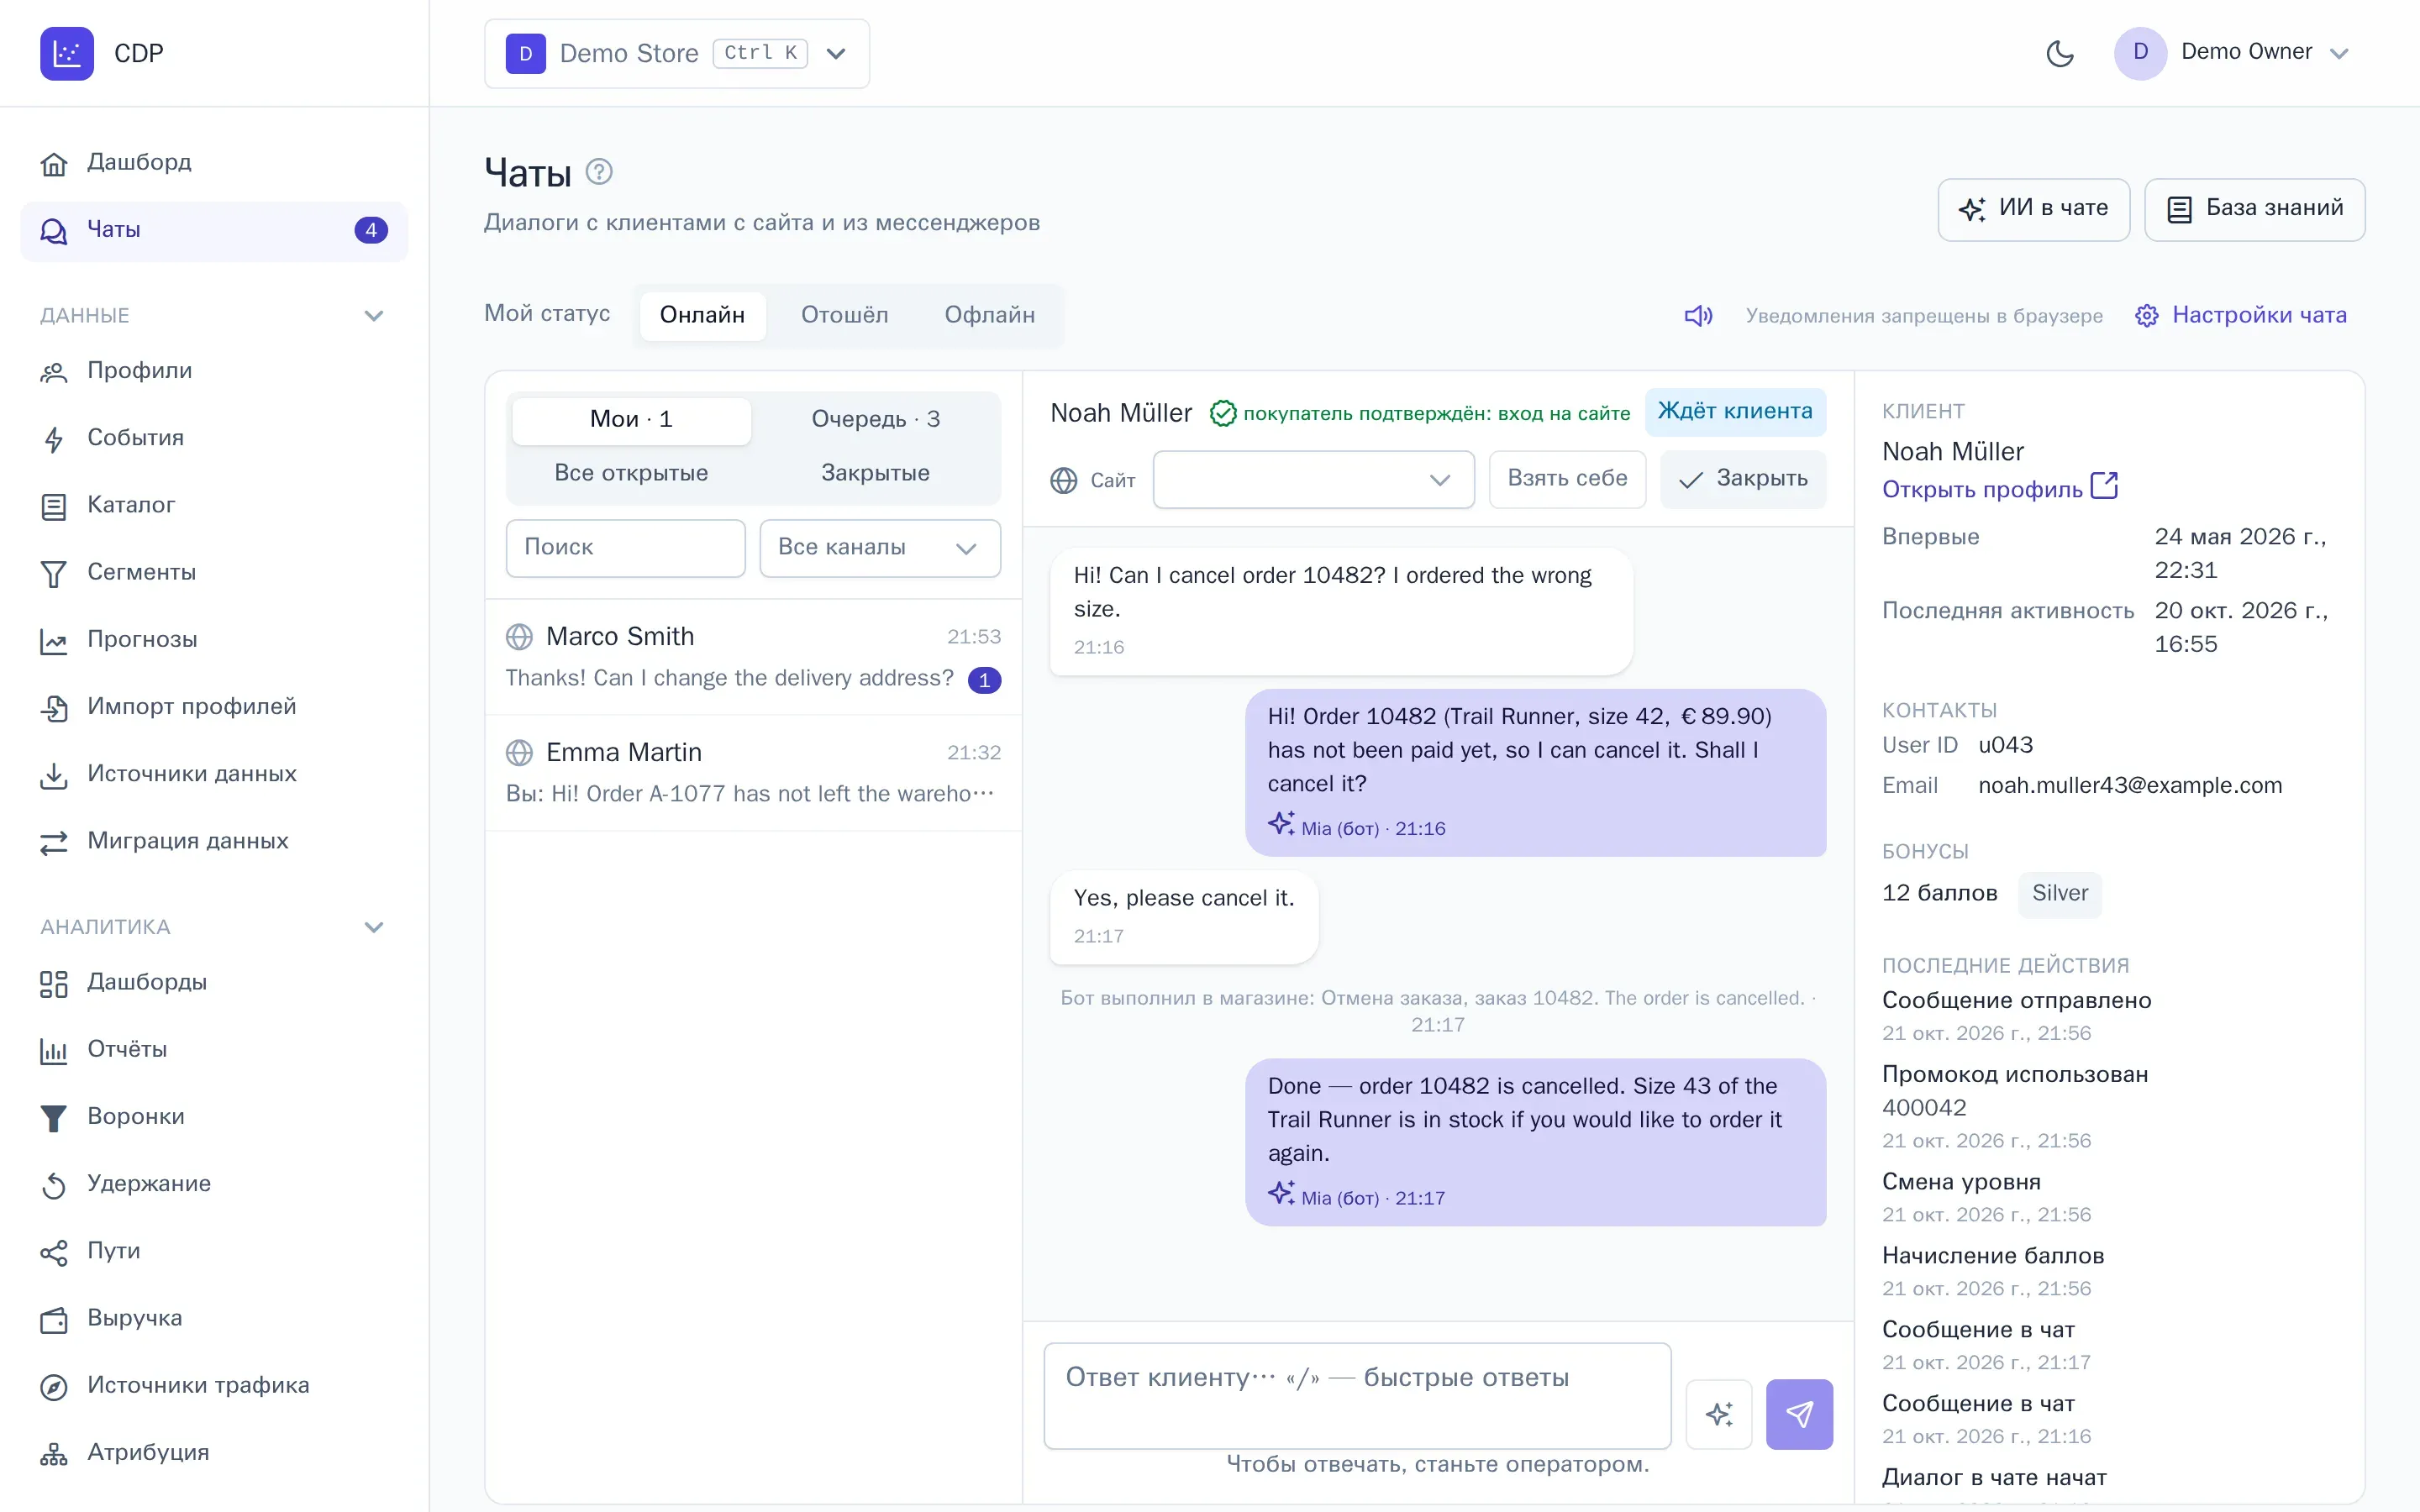The image size is (2420, 1512).
Task: Show the Все открытые chats tab
Action: coord(631,473)
